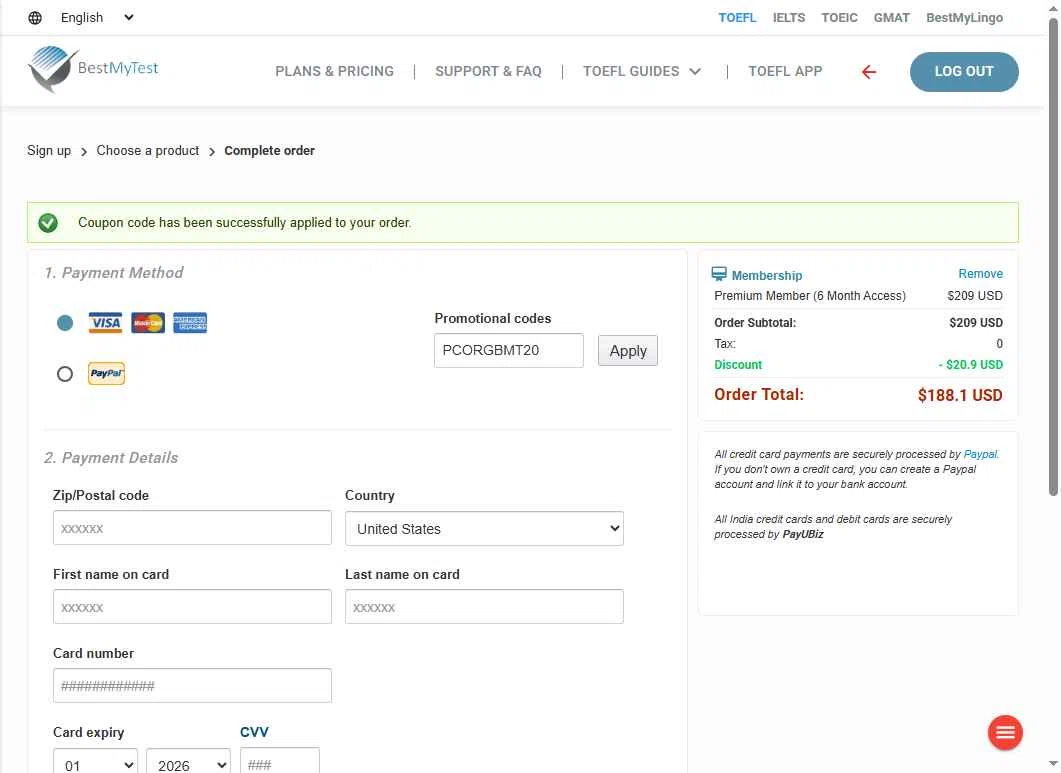Screen dimensions: 1061x773
Task: Go to Sign up breadcrumb
Action: point(49,150)
